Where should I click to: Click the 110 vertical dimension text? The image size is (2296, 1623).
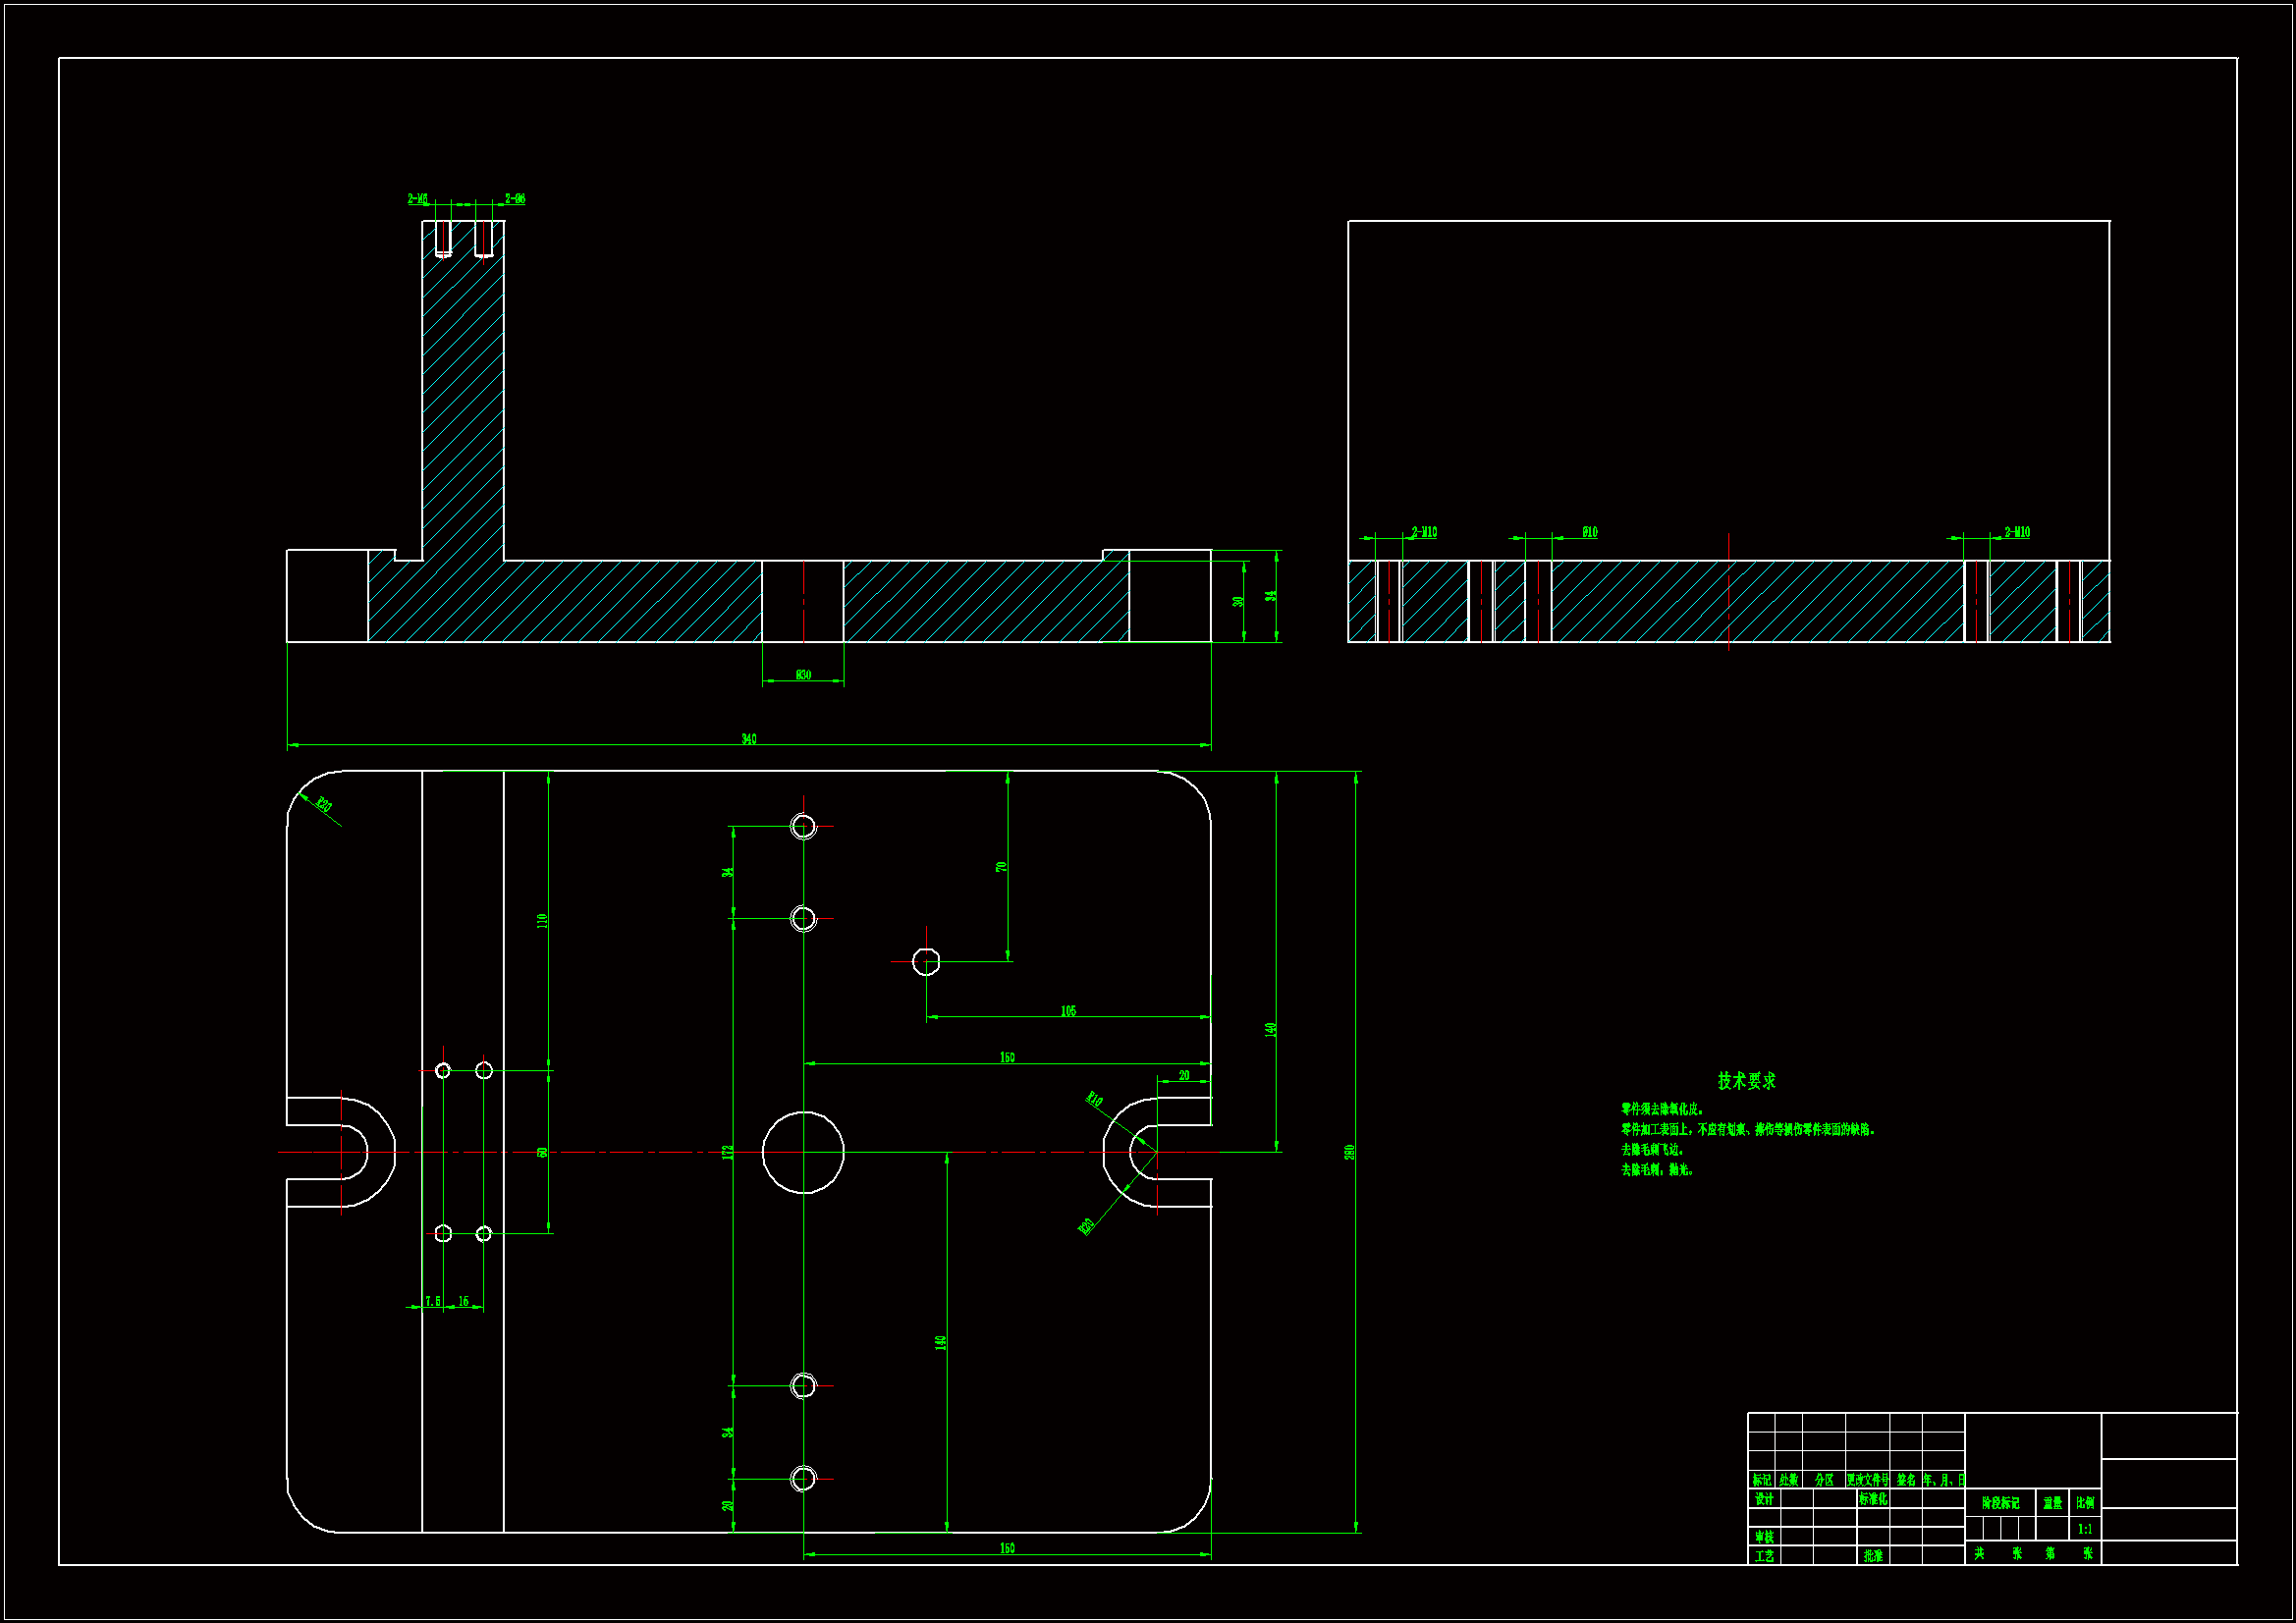pos(543,920)
